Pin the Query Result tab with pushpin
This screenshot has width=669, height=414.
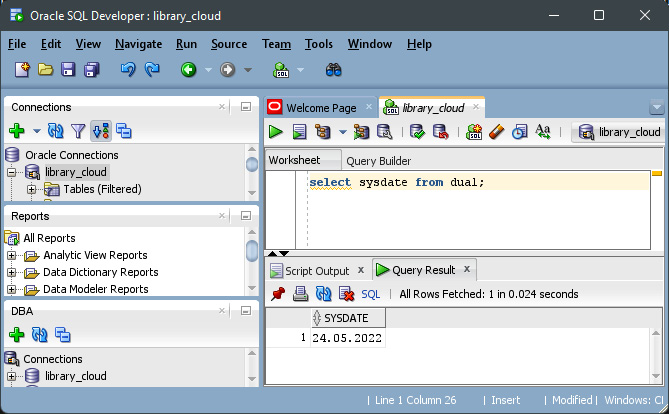click(x=278, y=294)
